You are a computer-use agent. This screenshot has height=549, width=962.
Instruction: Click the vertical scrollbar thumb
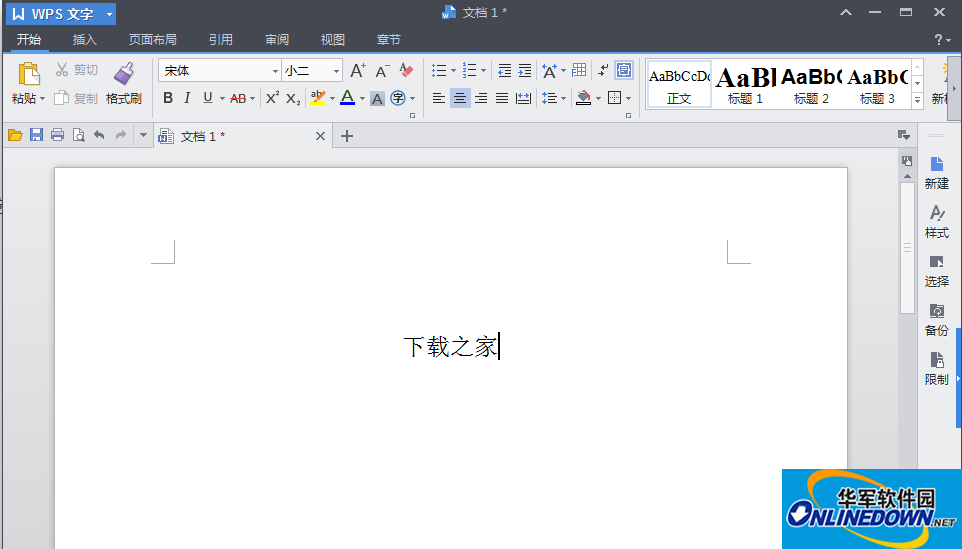[907, 248]
